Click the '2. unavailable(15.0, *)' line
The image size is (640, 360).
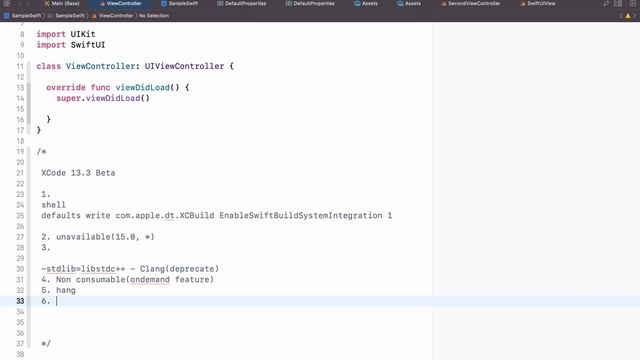(98, 237)
